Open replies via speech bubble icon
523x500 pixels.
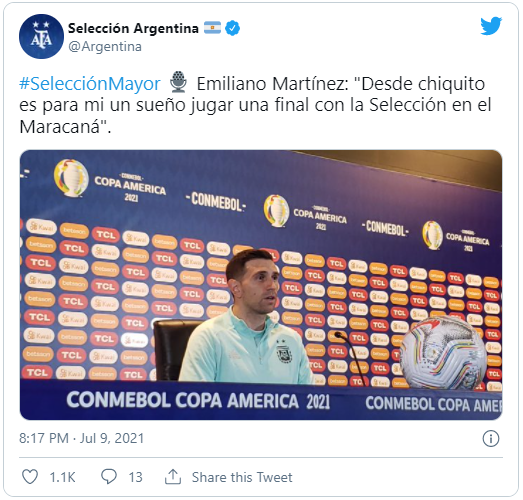click(x=109, y=476)
